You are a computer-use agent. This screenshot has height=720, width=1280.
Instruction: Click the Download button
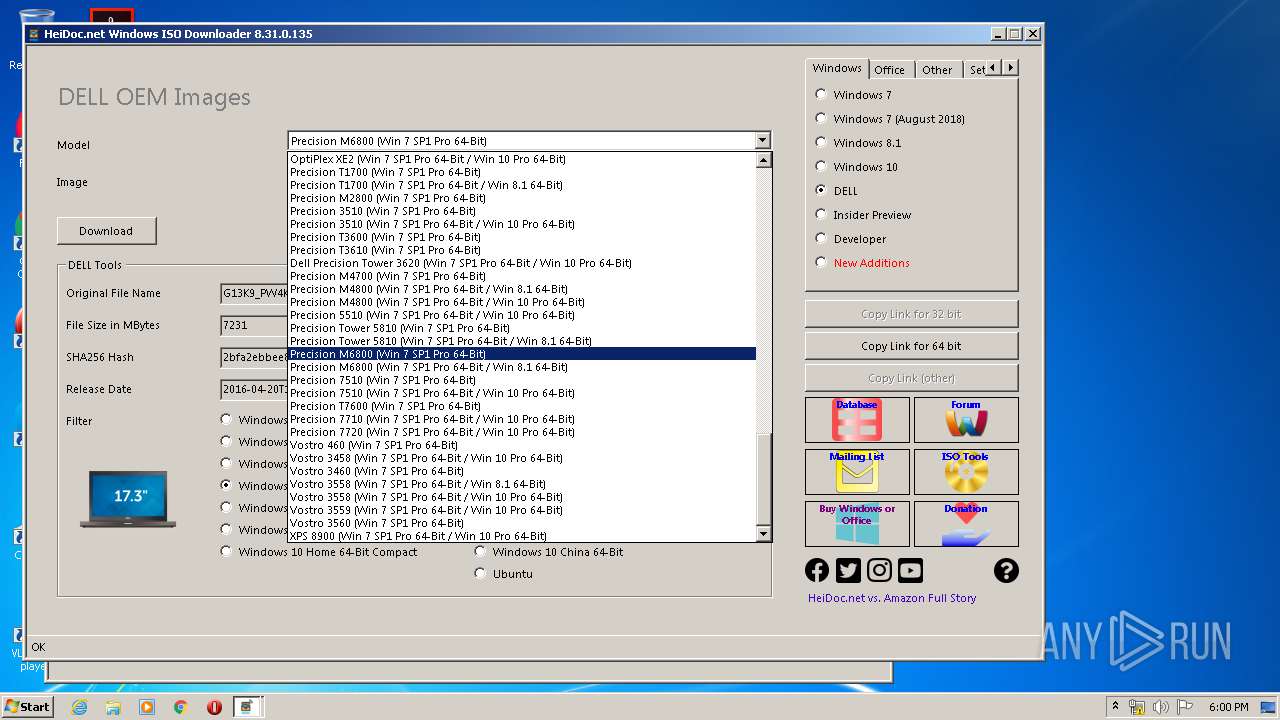(x=106, y=231)
